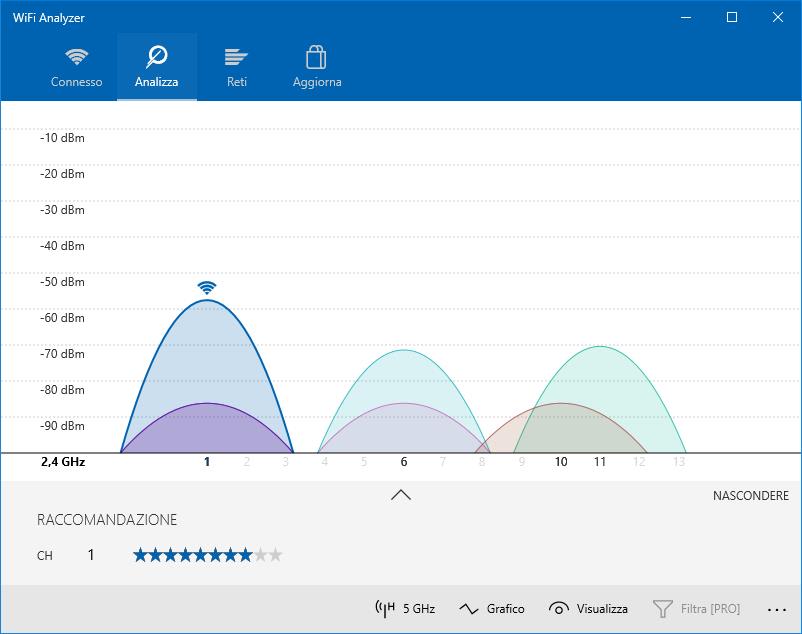Screen dimensions: 802x634
Task: Click the -30 dBm axis label
Action: pos(62,210)
